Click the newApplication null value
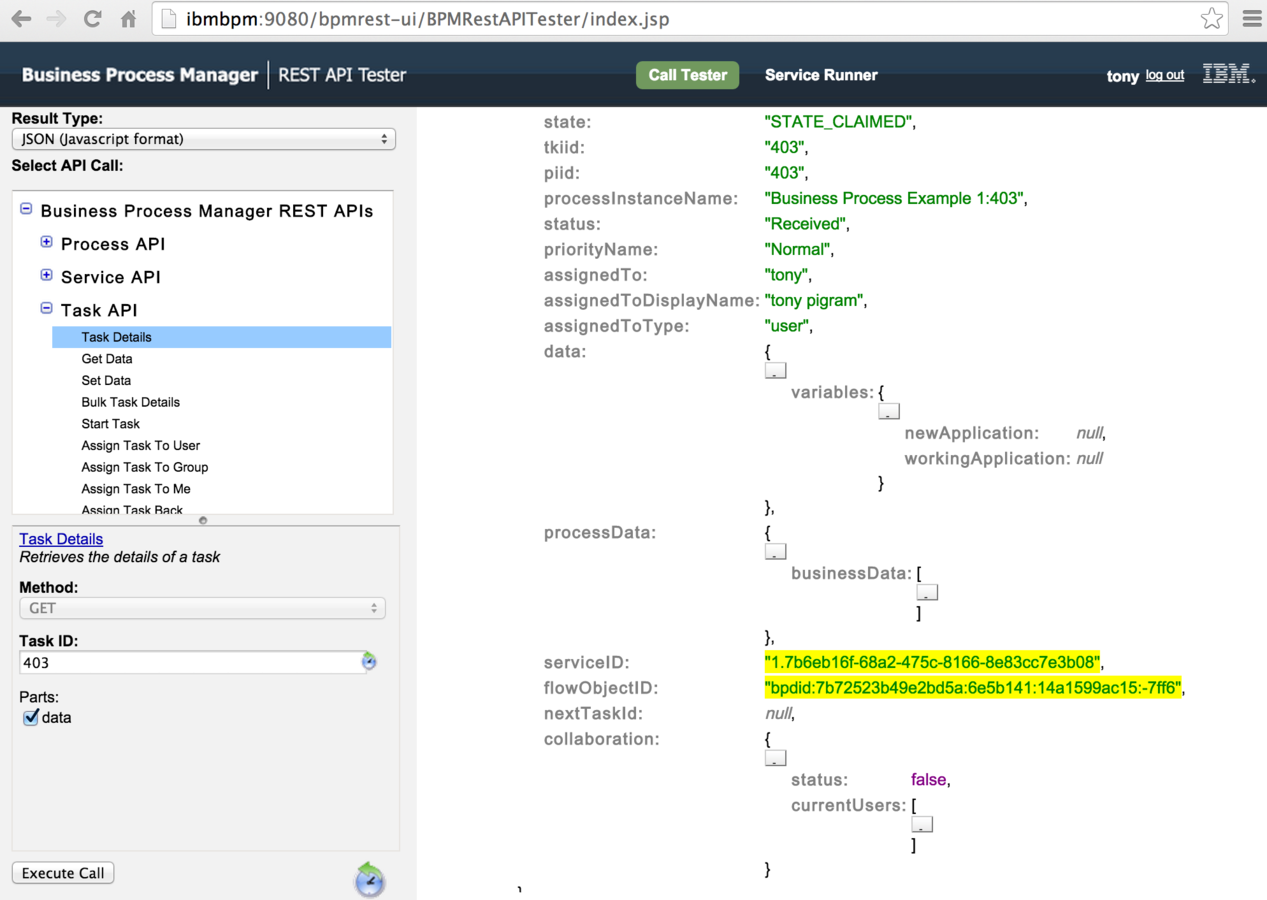Screen dimensions: 1267x900 1089,433
